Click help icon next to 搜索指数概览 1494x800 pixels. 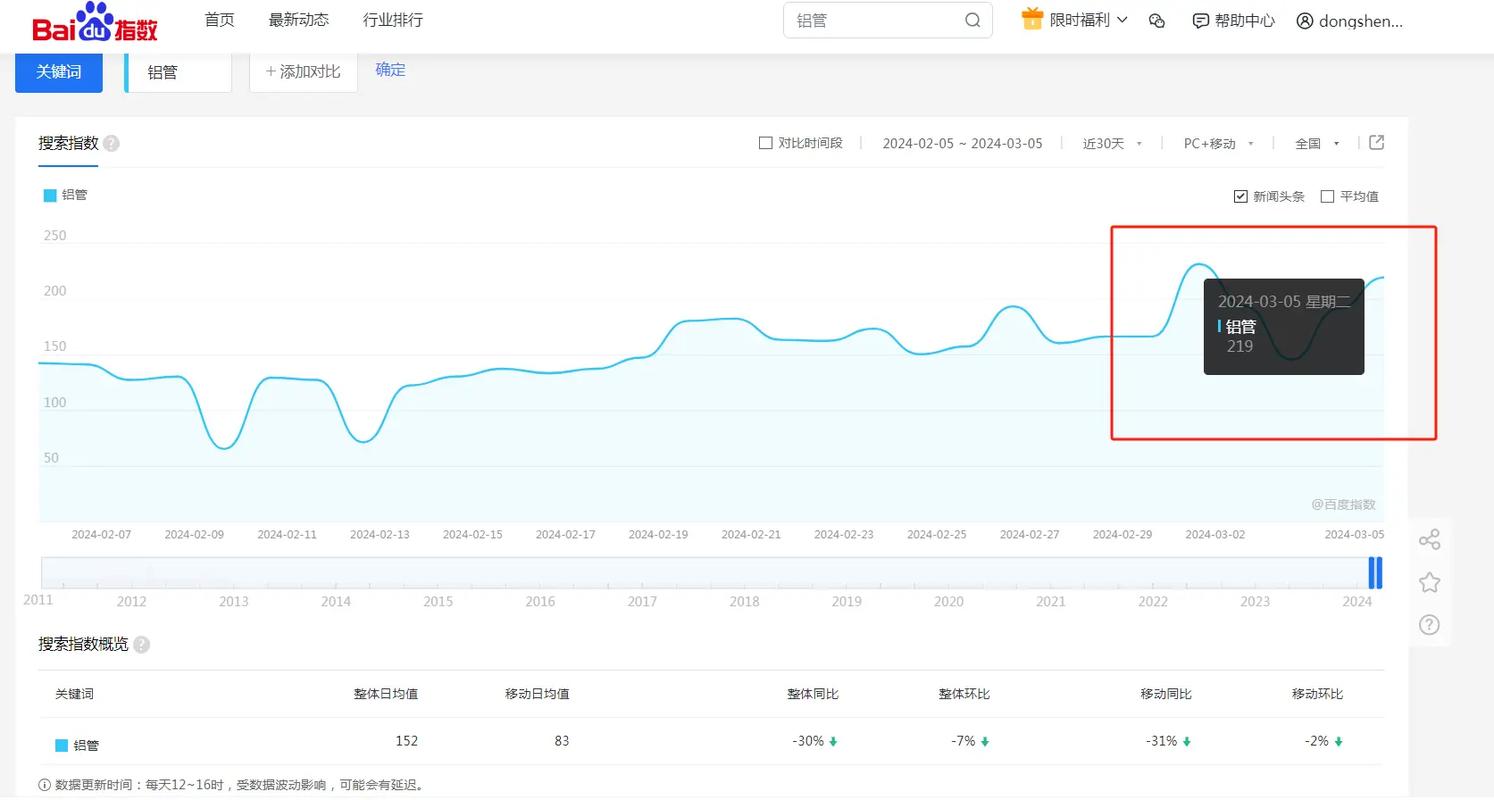[141, 644]
